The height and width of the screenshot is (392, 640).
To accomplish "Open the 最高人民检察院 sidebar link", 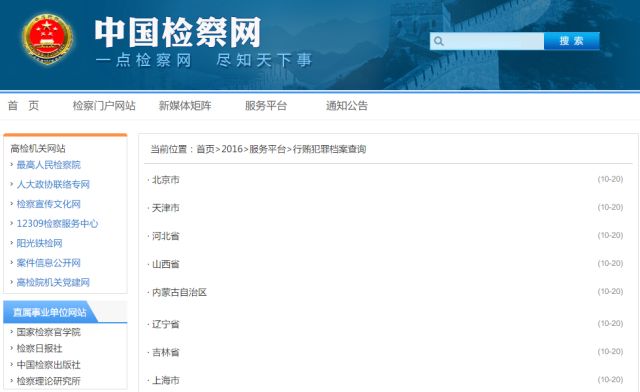I will pyautogui.click(x=49, y=165).
